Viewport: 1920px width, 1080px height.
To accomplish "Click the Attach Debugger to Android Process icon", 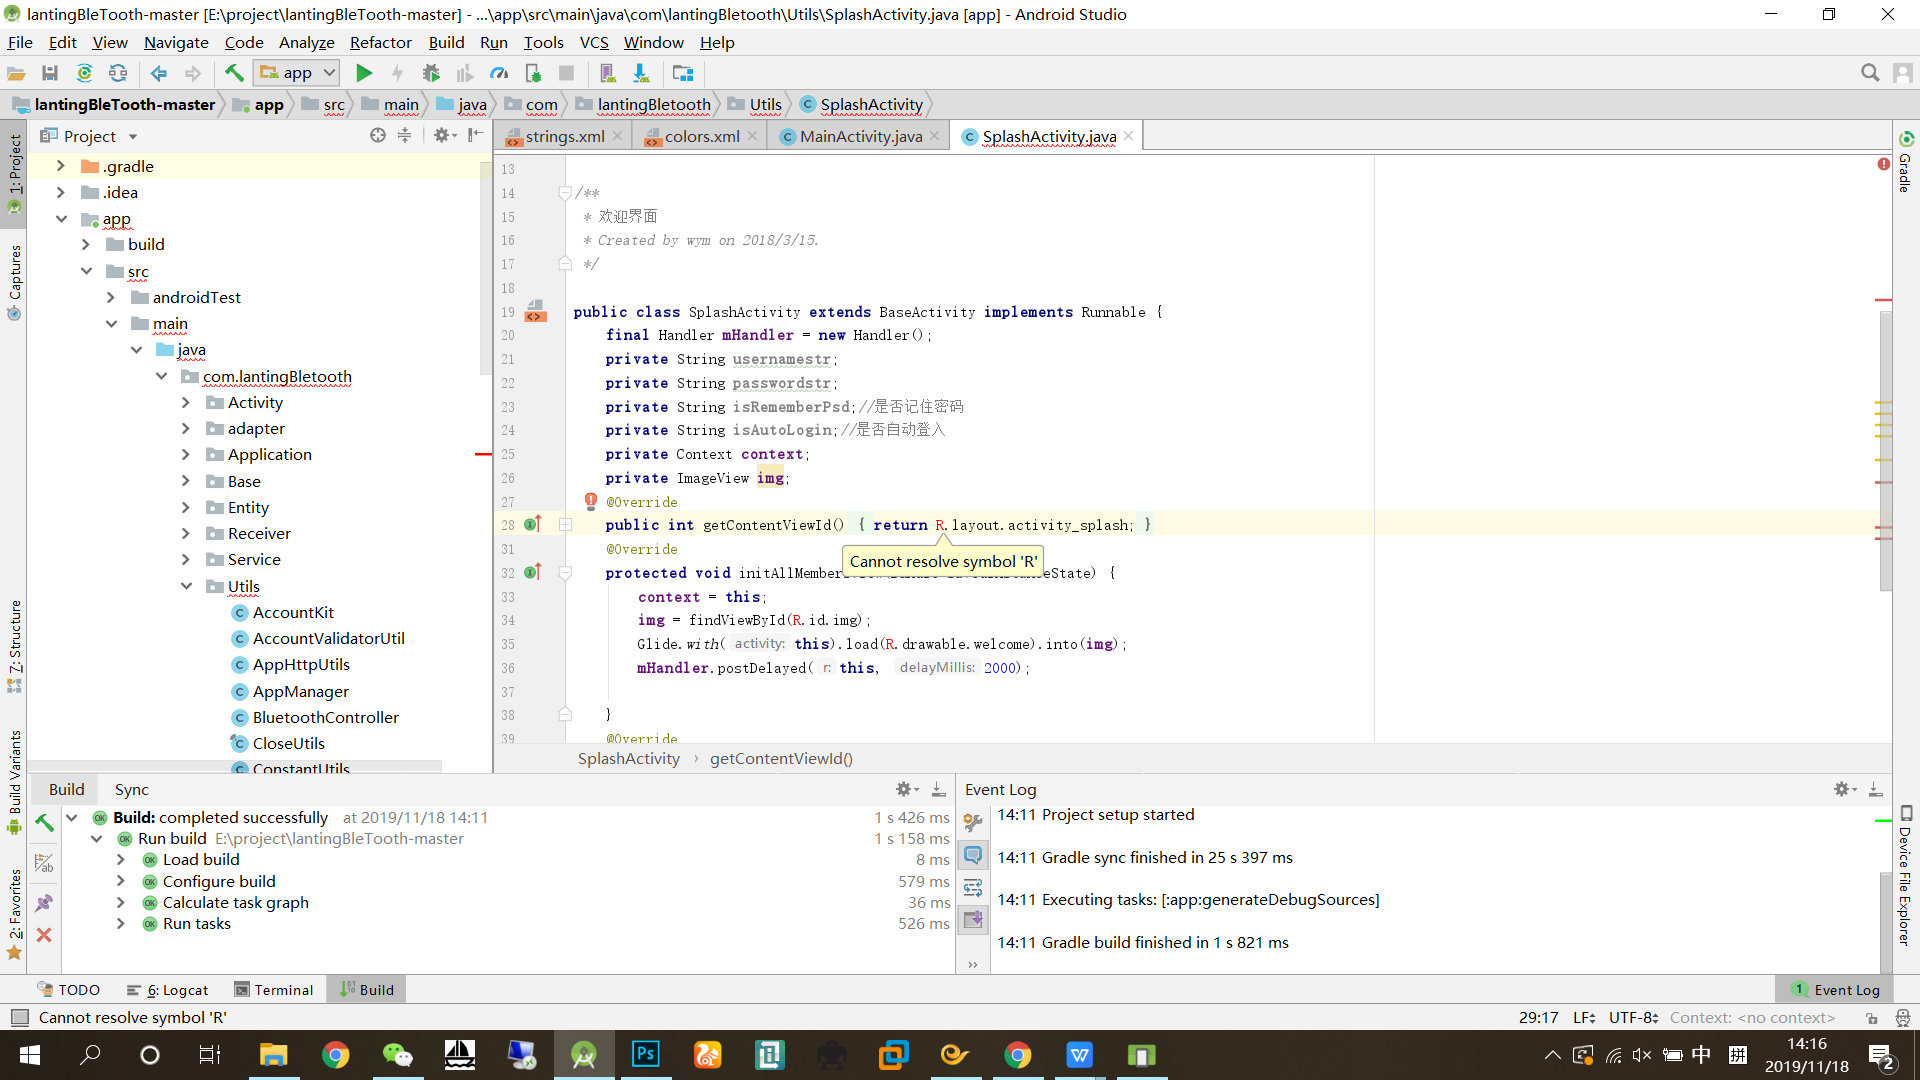I will [533, 72].
